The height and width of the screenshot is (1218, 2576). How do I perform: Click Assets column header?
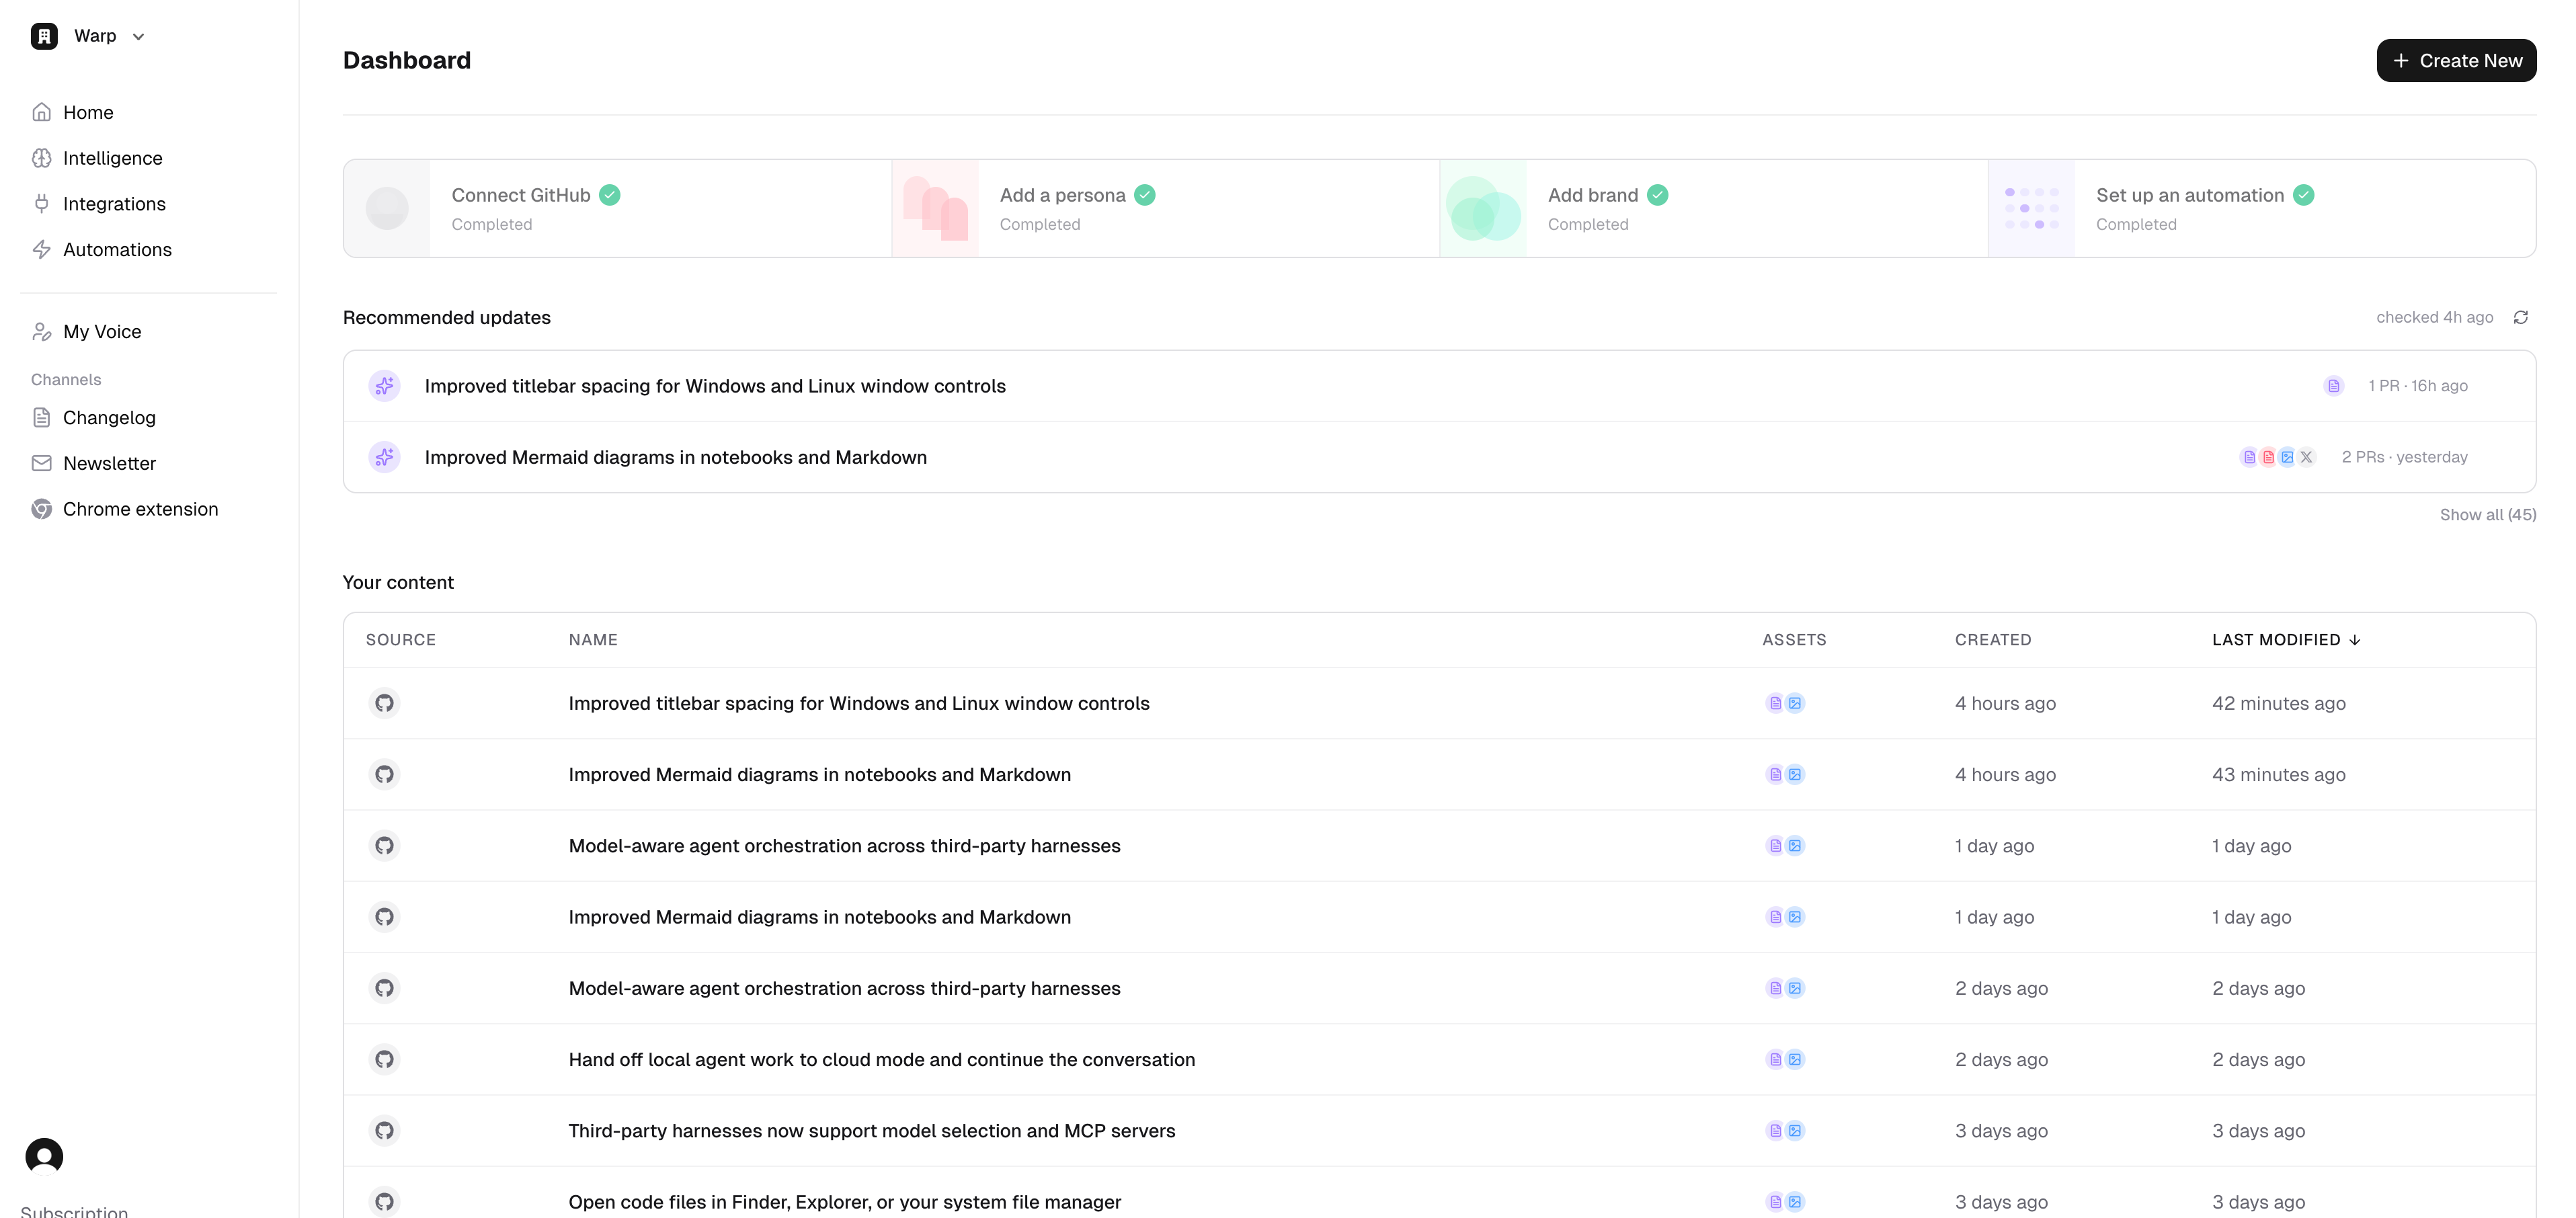pos(1794,640)
